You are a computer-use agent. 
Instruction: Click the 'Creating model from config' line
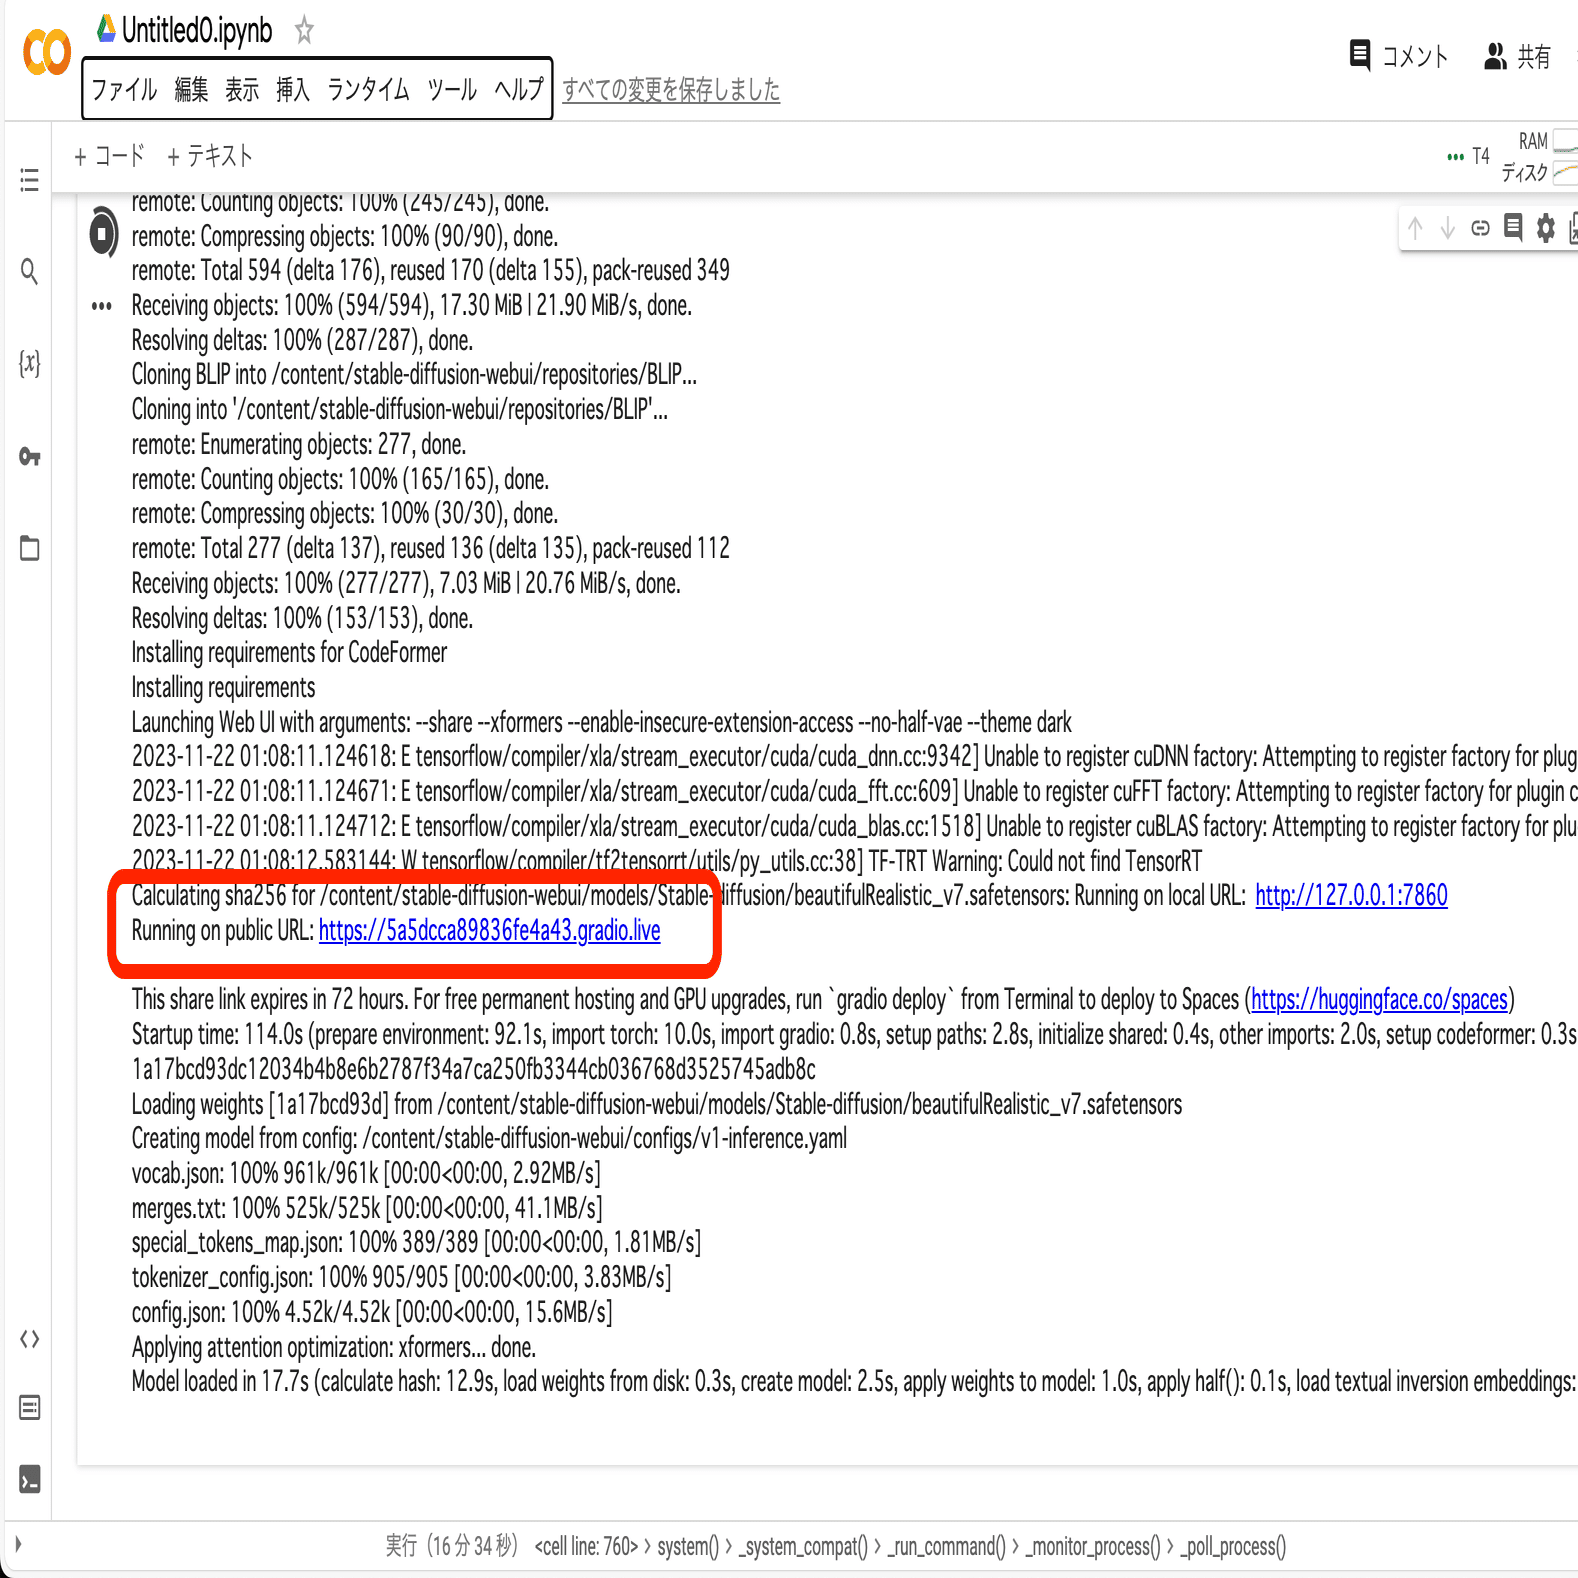tap(489, 1139)
